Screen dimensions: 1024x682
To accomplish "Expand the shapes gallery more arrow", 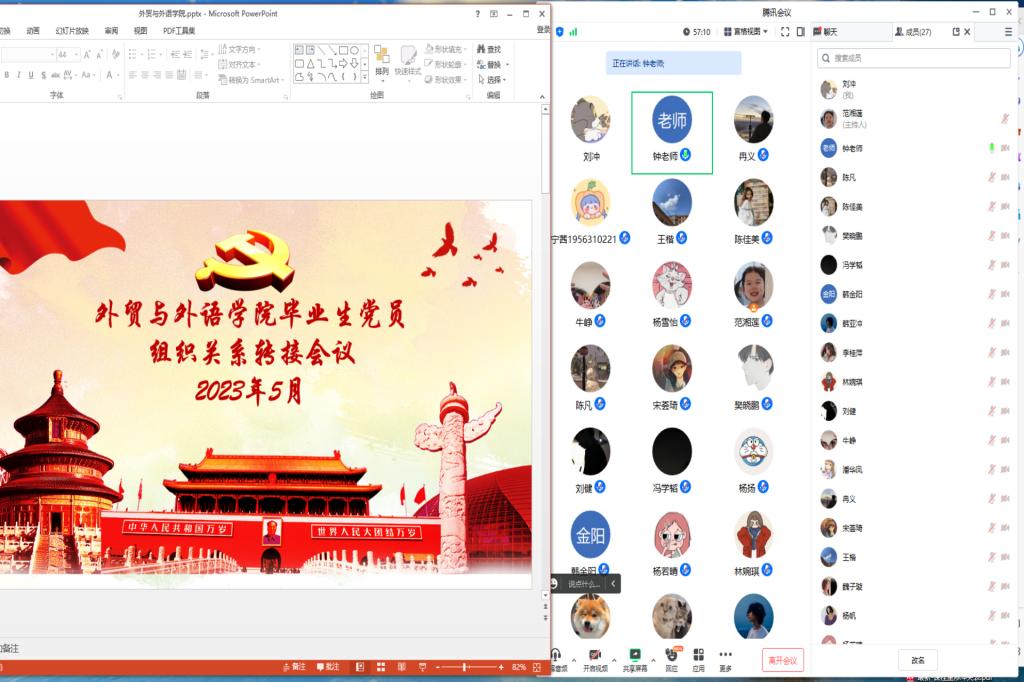I will [364, 78].
